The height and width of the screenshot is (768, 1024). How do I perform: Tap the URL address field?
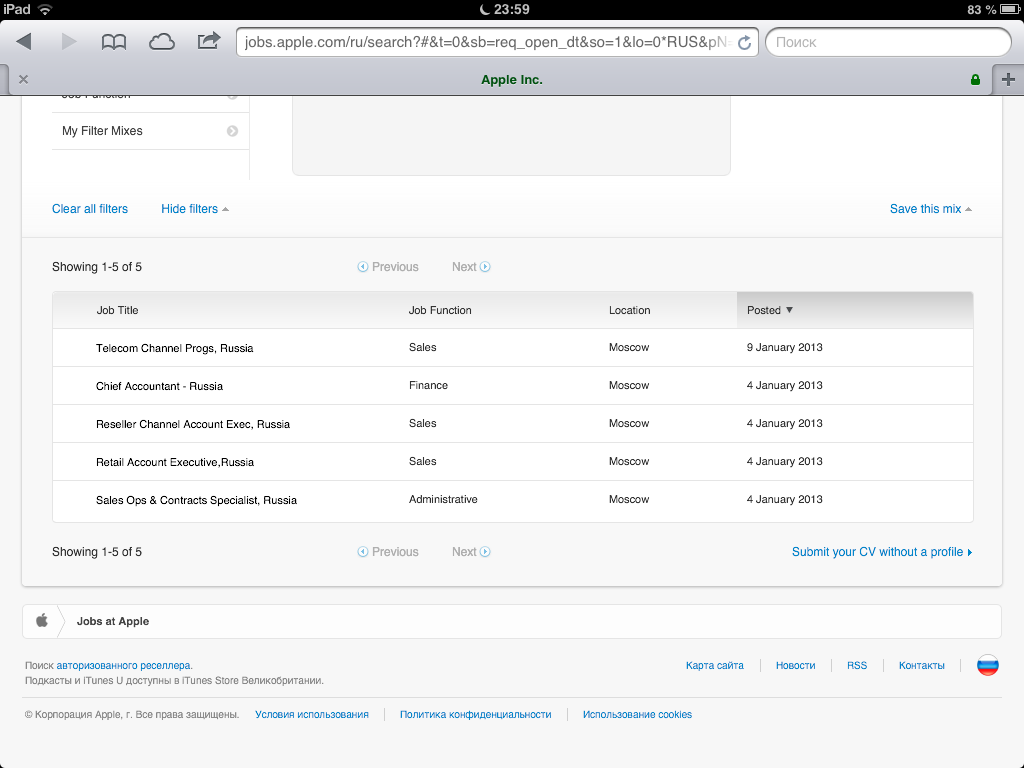(496, 42)
